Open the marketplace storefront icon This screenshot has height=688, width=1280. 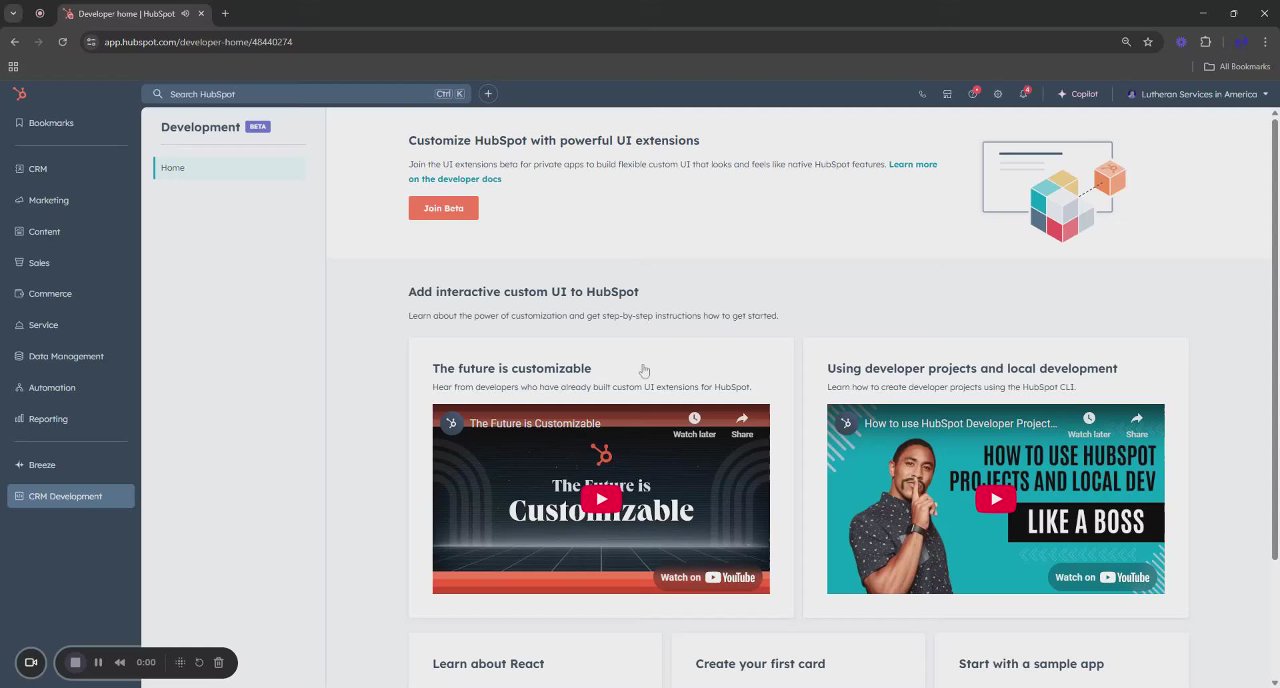[947, 94]
